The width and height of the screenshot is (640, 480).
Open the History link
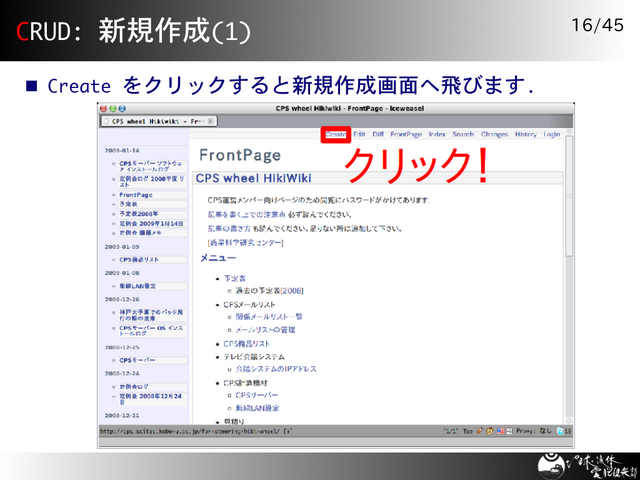(526, 134)
